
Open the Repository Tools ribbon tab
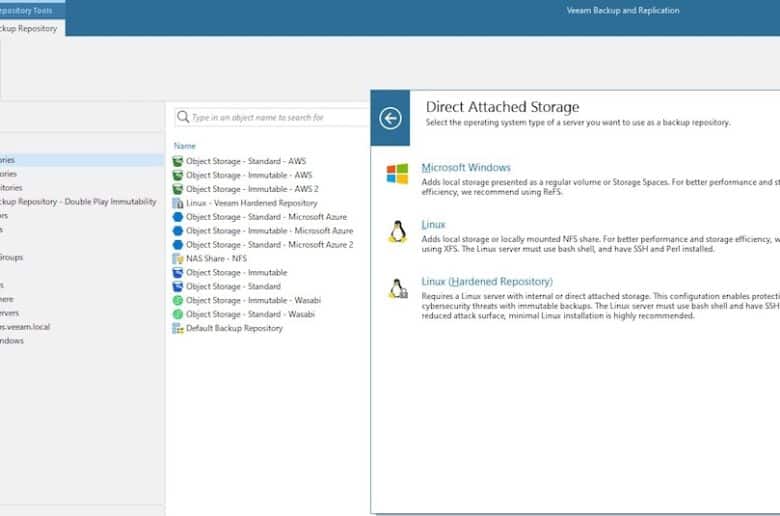[x=31, y=10]
